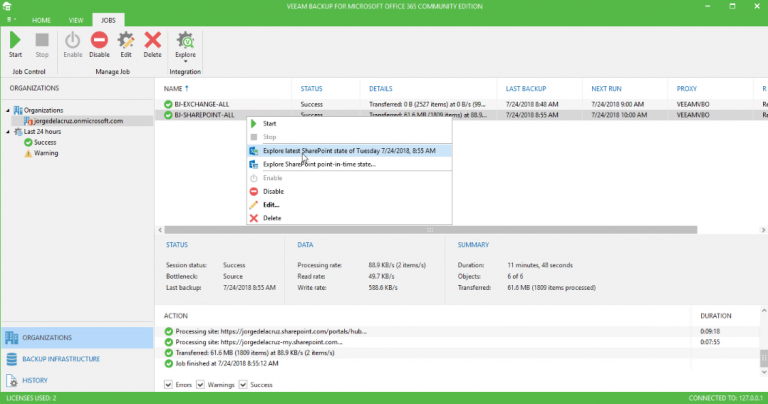Click BJ-SHAREPOINT-ALL green success icon
Screen dimensions: 768x404
(x=168, y=115)
